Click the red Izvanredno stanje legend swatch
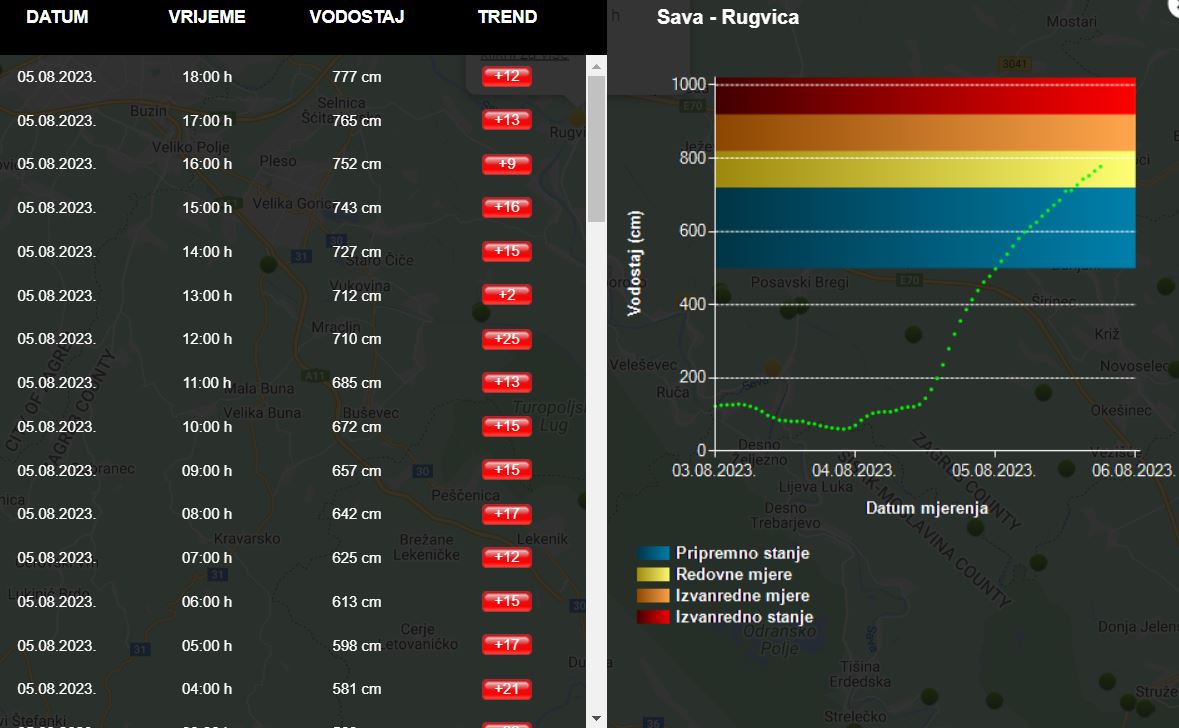1179x728 pixels. coord(653,617)
